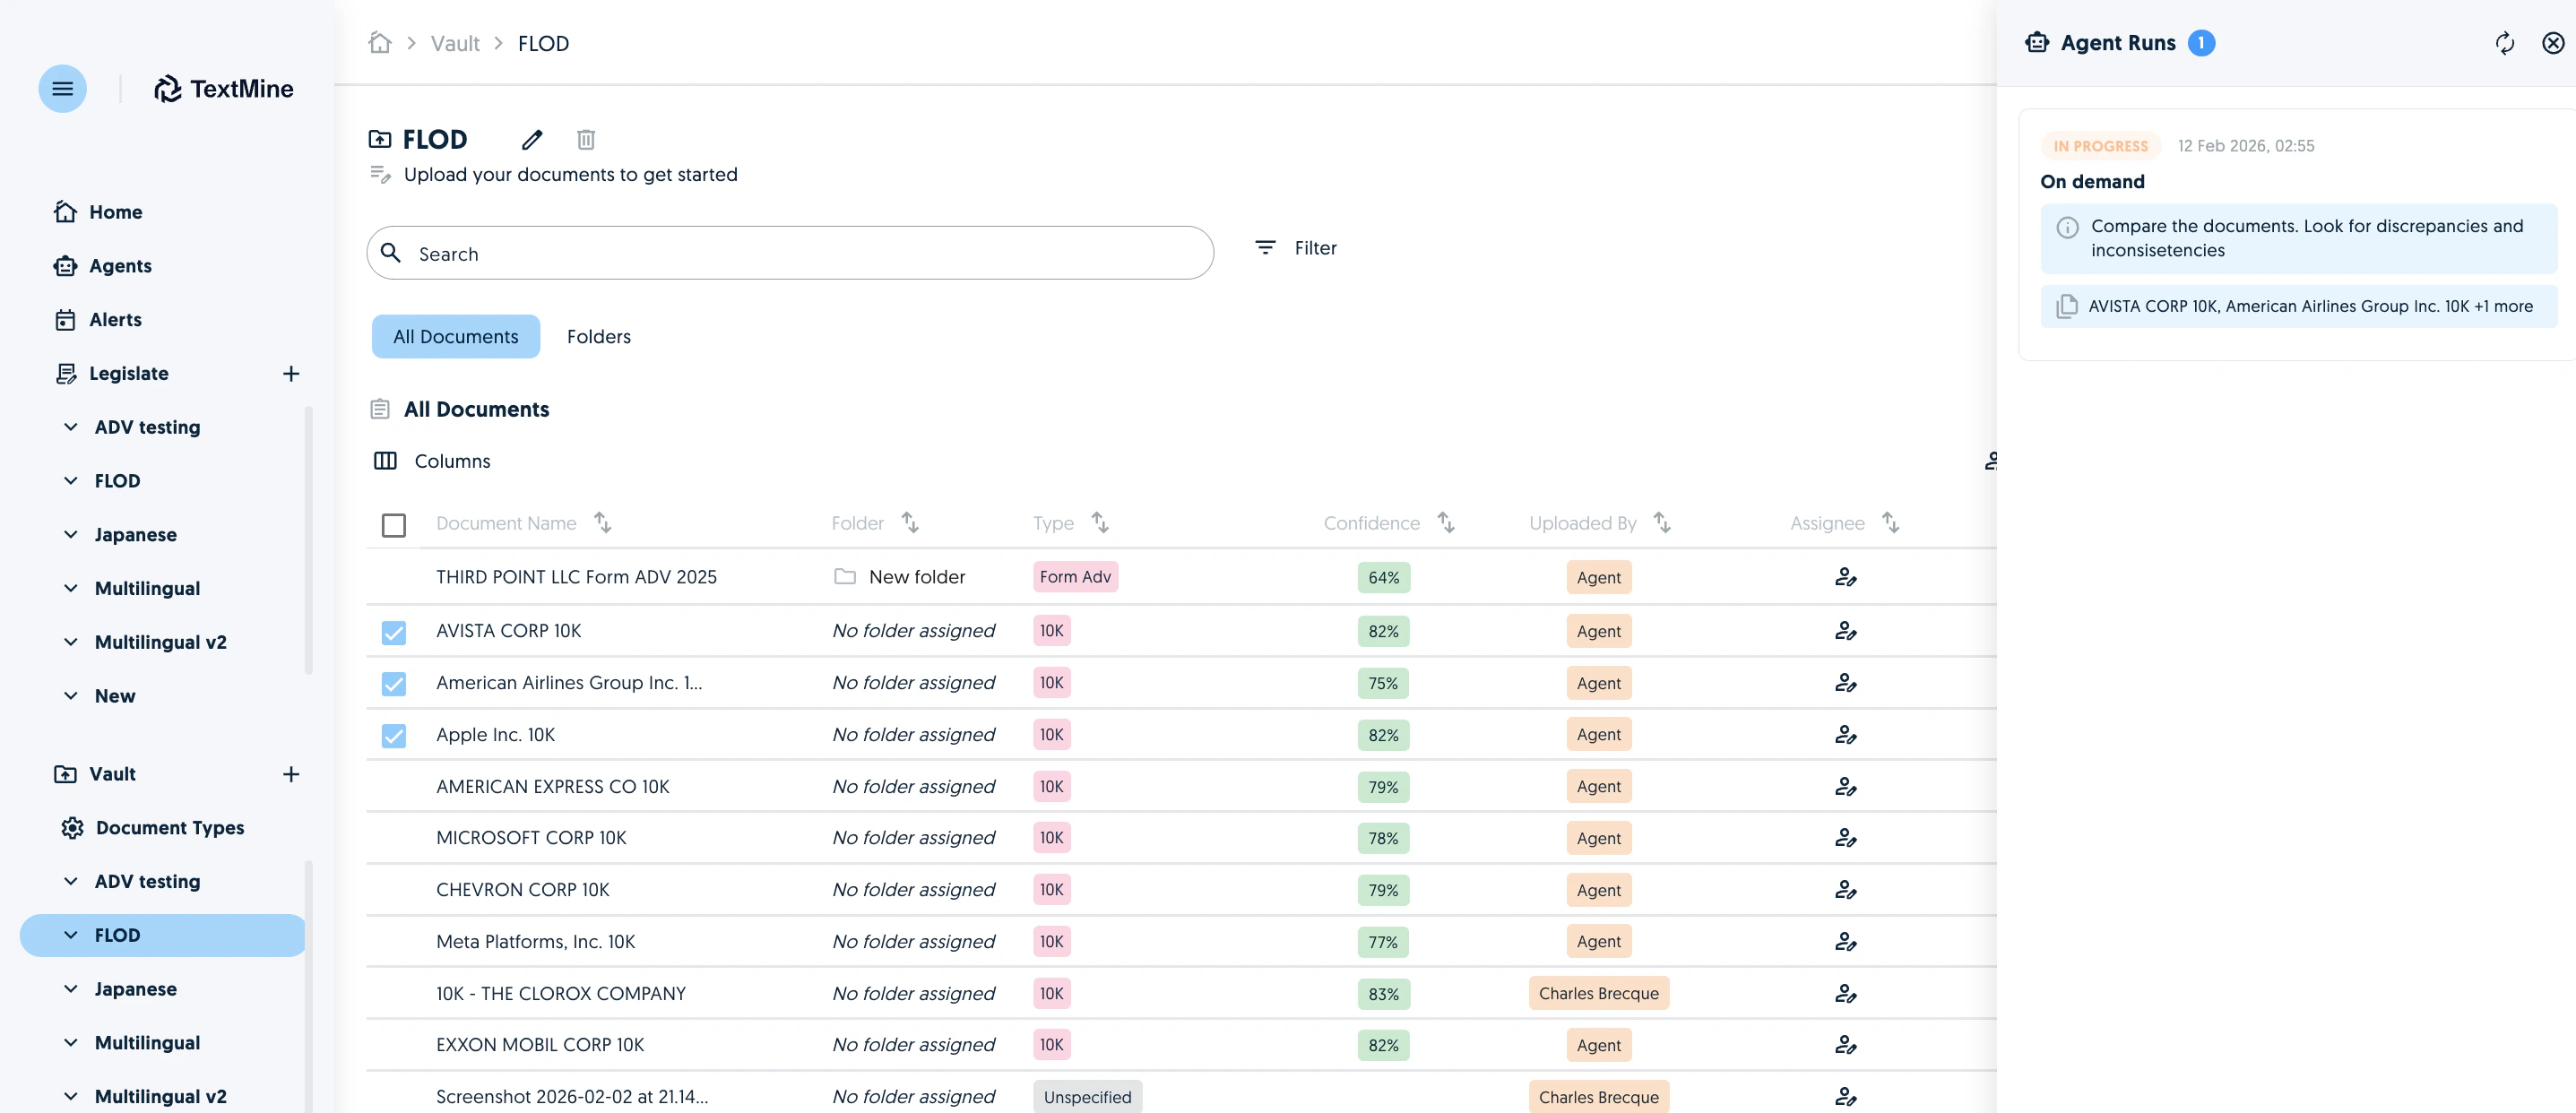Expand the selected FLOD vault chevron
This screenshot has height=1113, width=2576.
pos(71,935)
